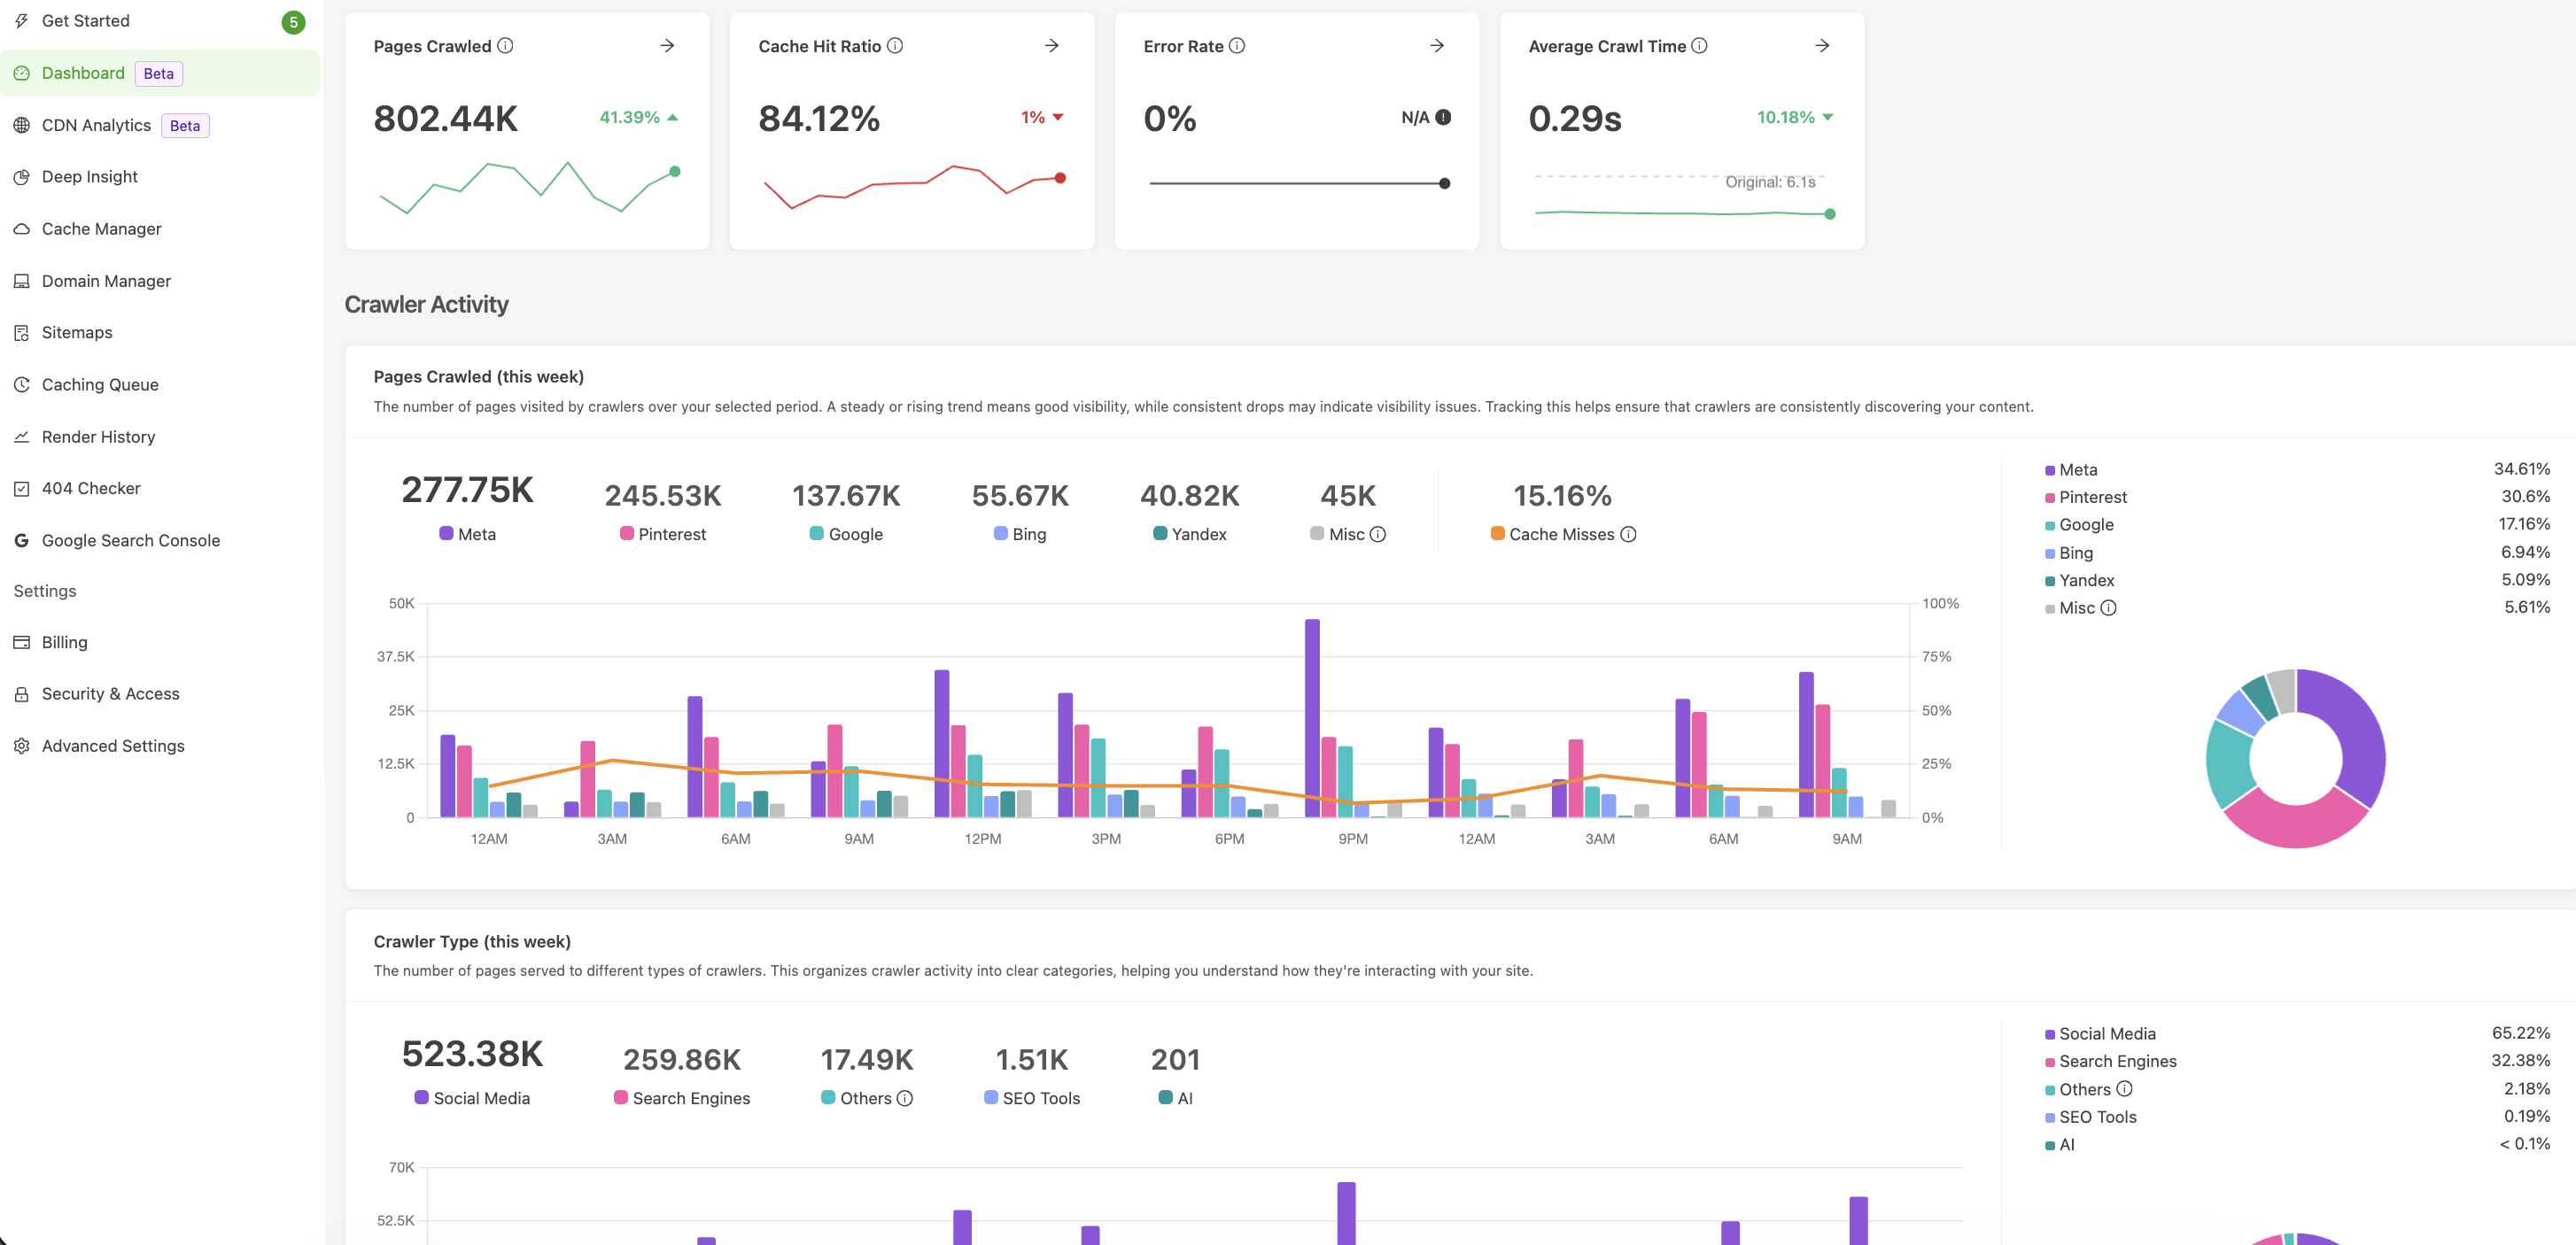Toggle Social Media series under 523.38K
This screenshot has width=2576, height=1245.
pos(472,1098)
